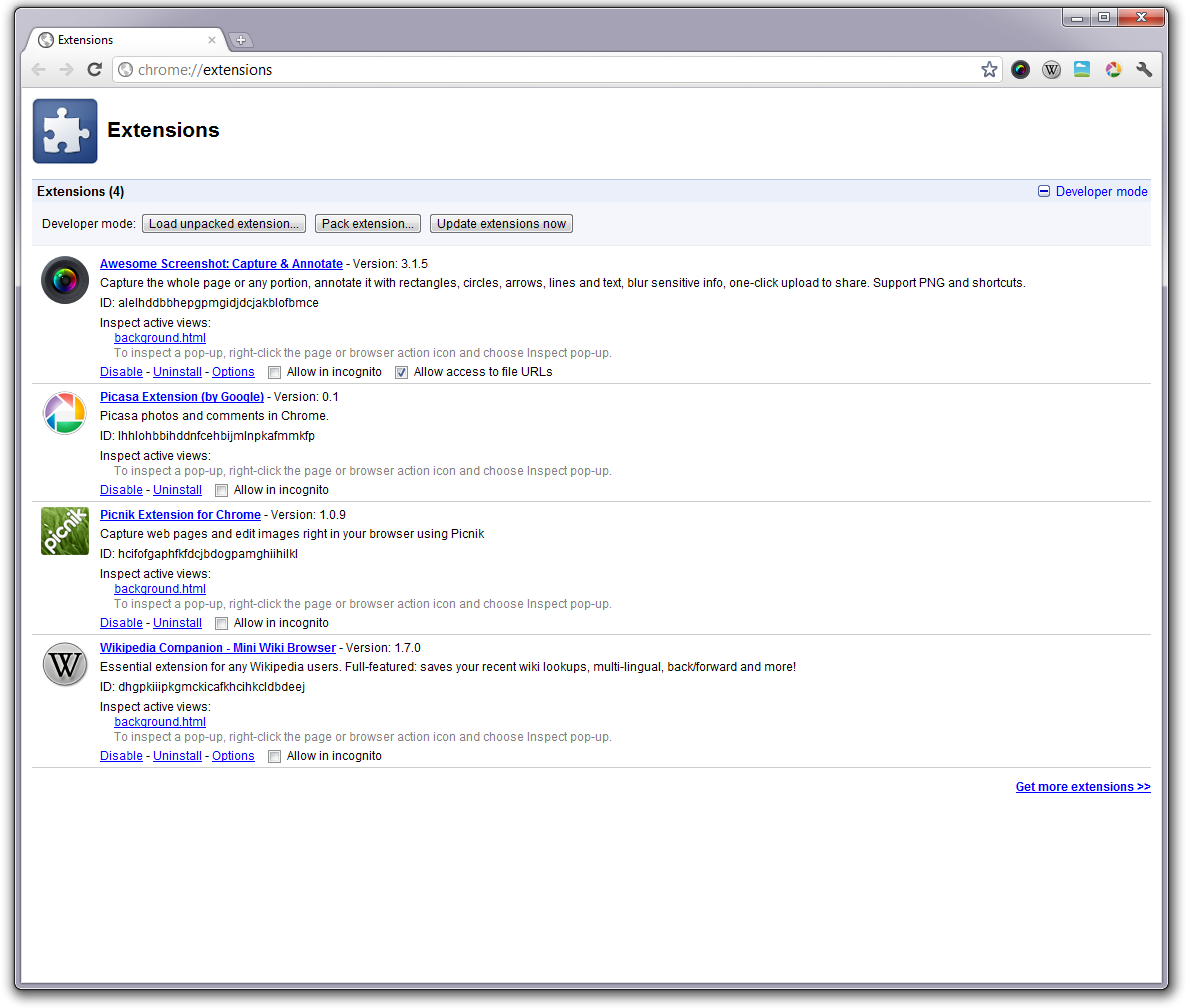Click inside the address bar
The image size is (1187, 1008).
click(x=400, y=69)
